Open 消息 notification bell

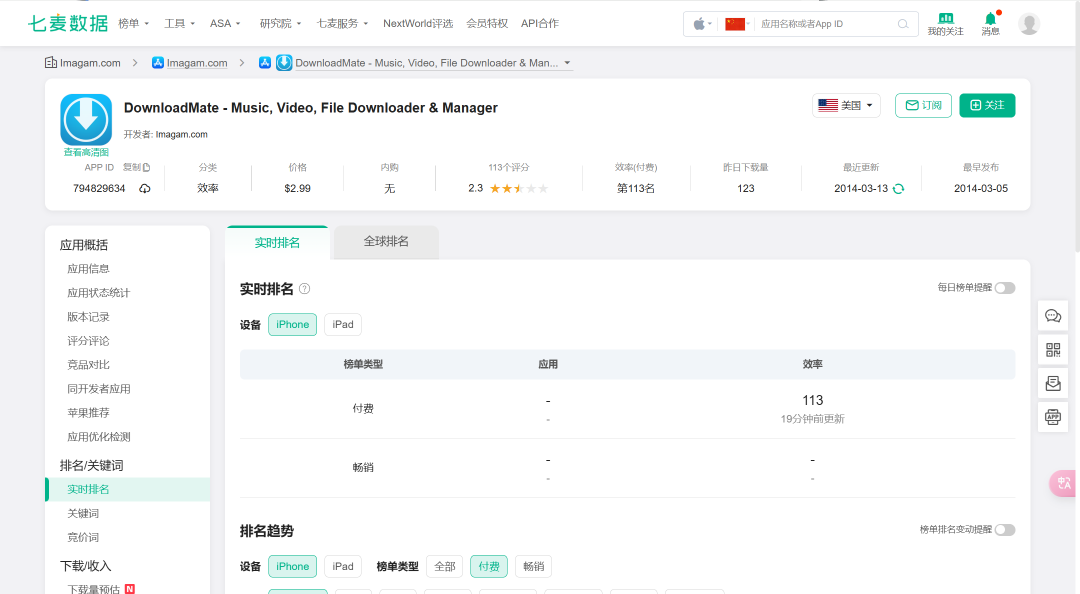click(990, 19)
